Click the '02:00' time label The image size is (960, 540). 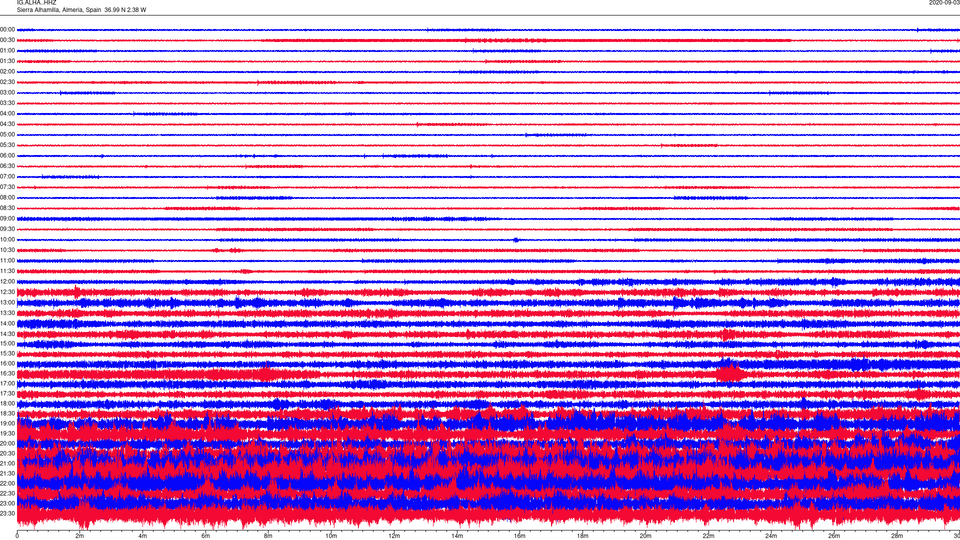7,72
